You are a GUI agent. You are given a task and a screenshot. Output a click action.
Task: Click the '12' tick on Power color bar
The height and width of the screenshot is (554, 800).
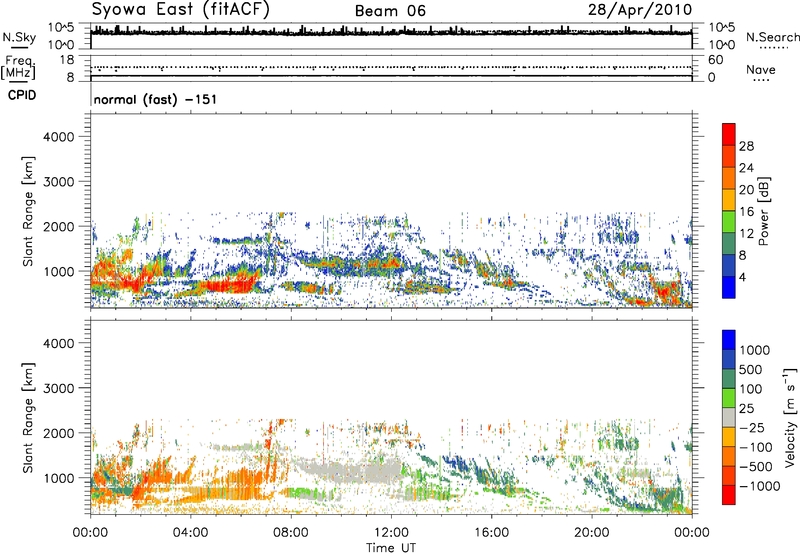pos(746,234)
